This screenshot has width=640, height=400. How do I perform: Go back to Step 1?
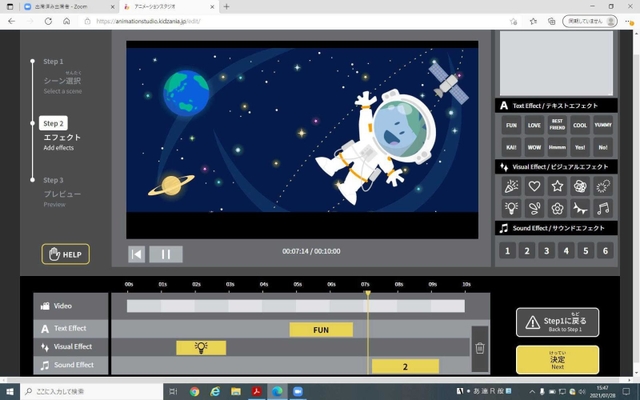[x=557, y=322]
